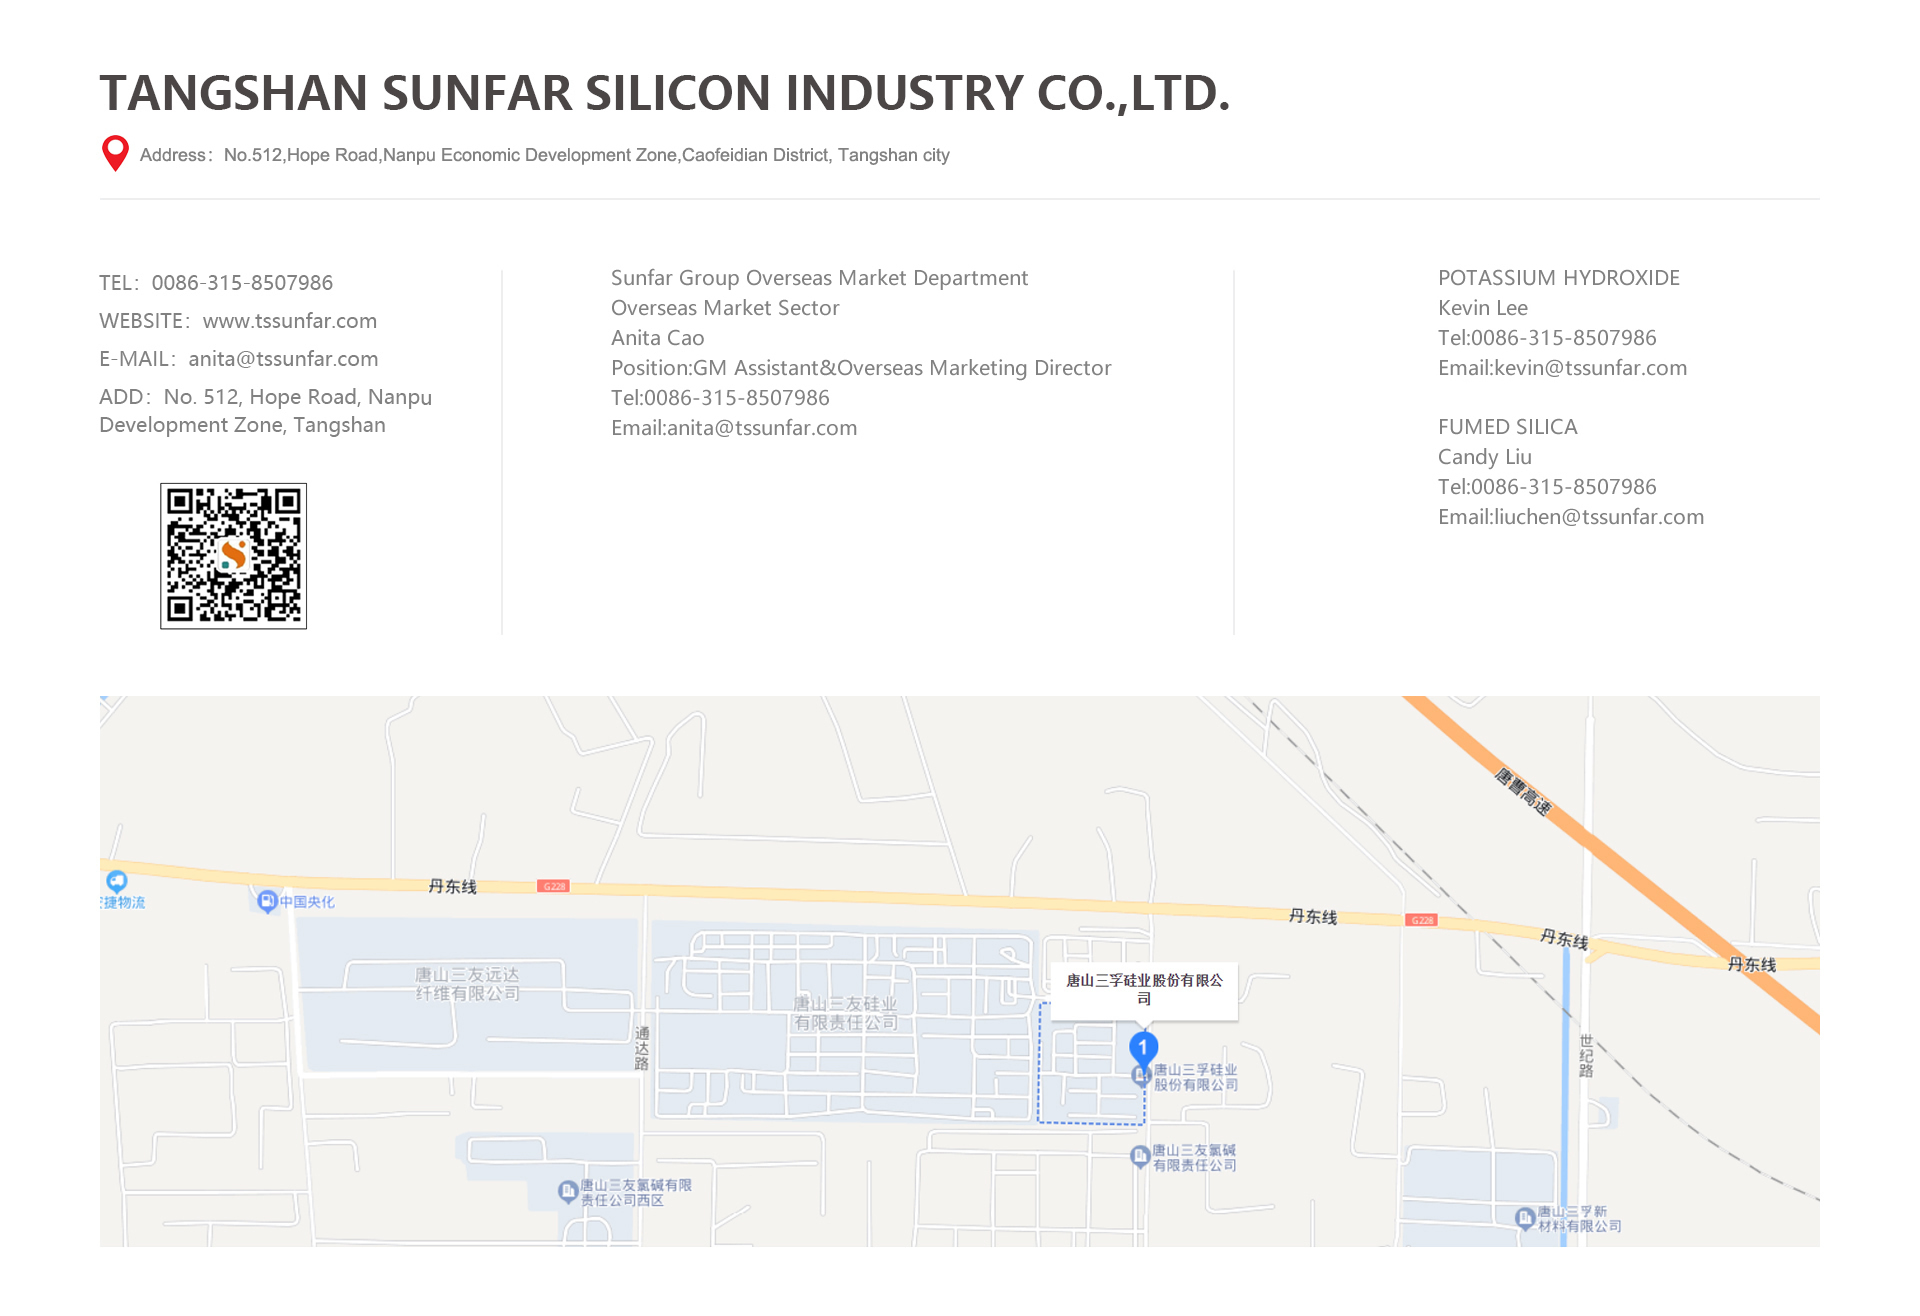This screenshot has height=1316, width=1920.
Task: Click the 唐山三友氯碱有限责任公司西区 POI icon
Action: (x=568, y=1190)
